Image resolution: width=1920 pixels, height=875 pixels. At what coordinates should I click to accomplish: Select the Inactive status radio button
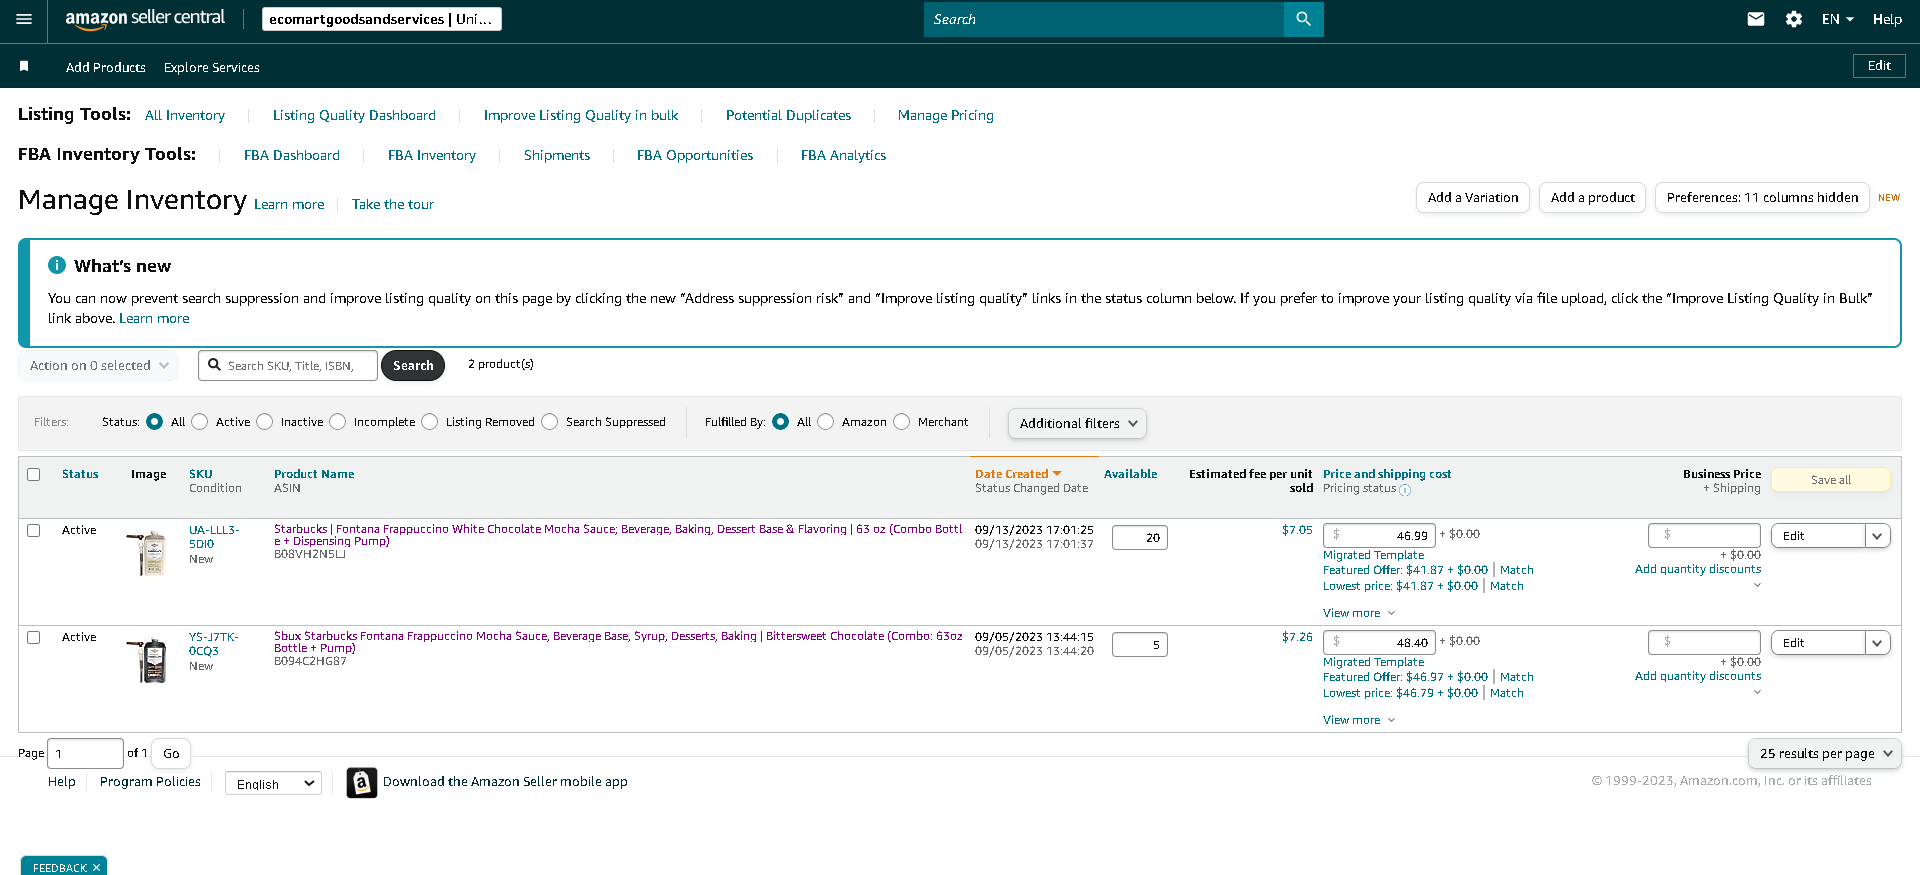(x=265, y=422)
